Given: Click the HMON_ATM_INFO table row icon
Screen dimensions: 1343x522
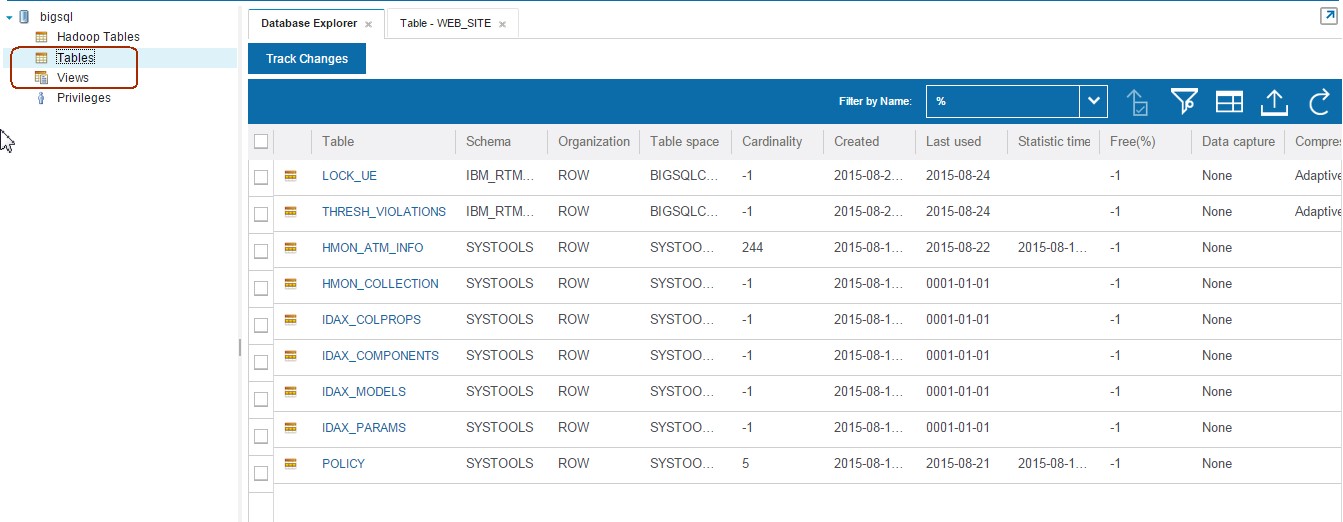Looking at the screenshot, I should [291, 247].
